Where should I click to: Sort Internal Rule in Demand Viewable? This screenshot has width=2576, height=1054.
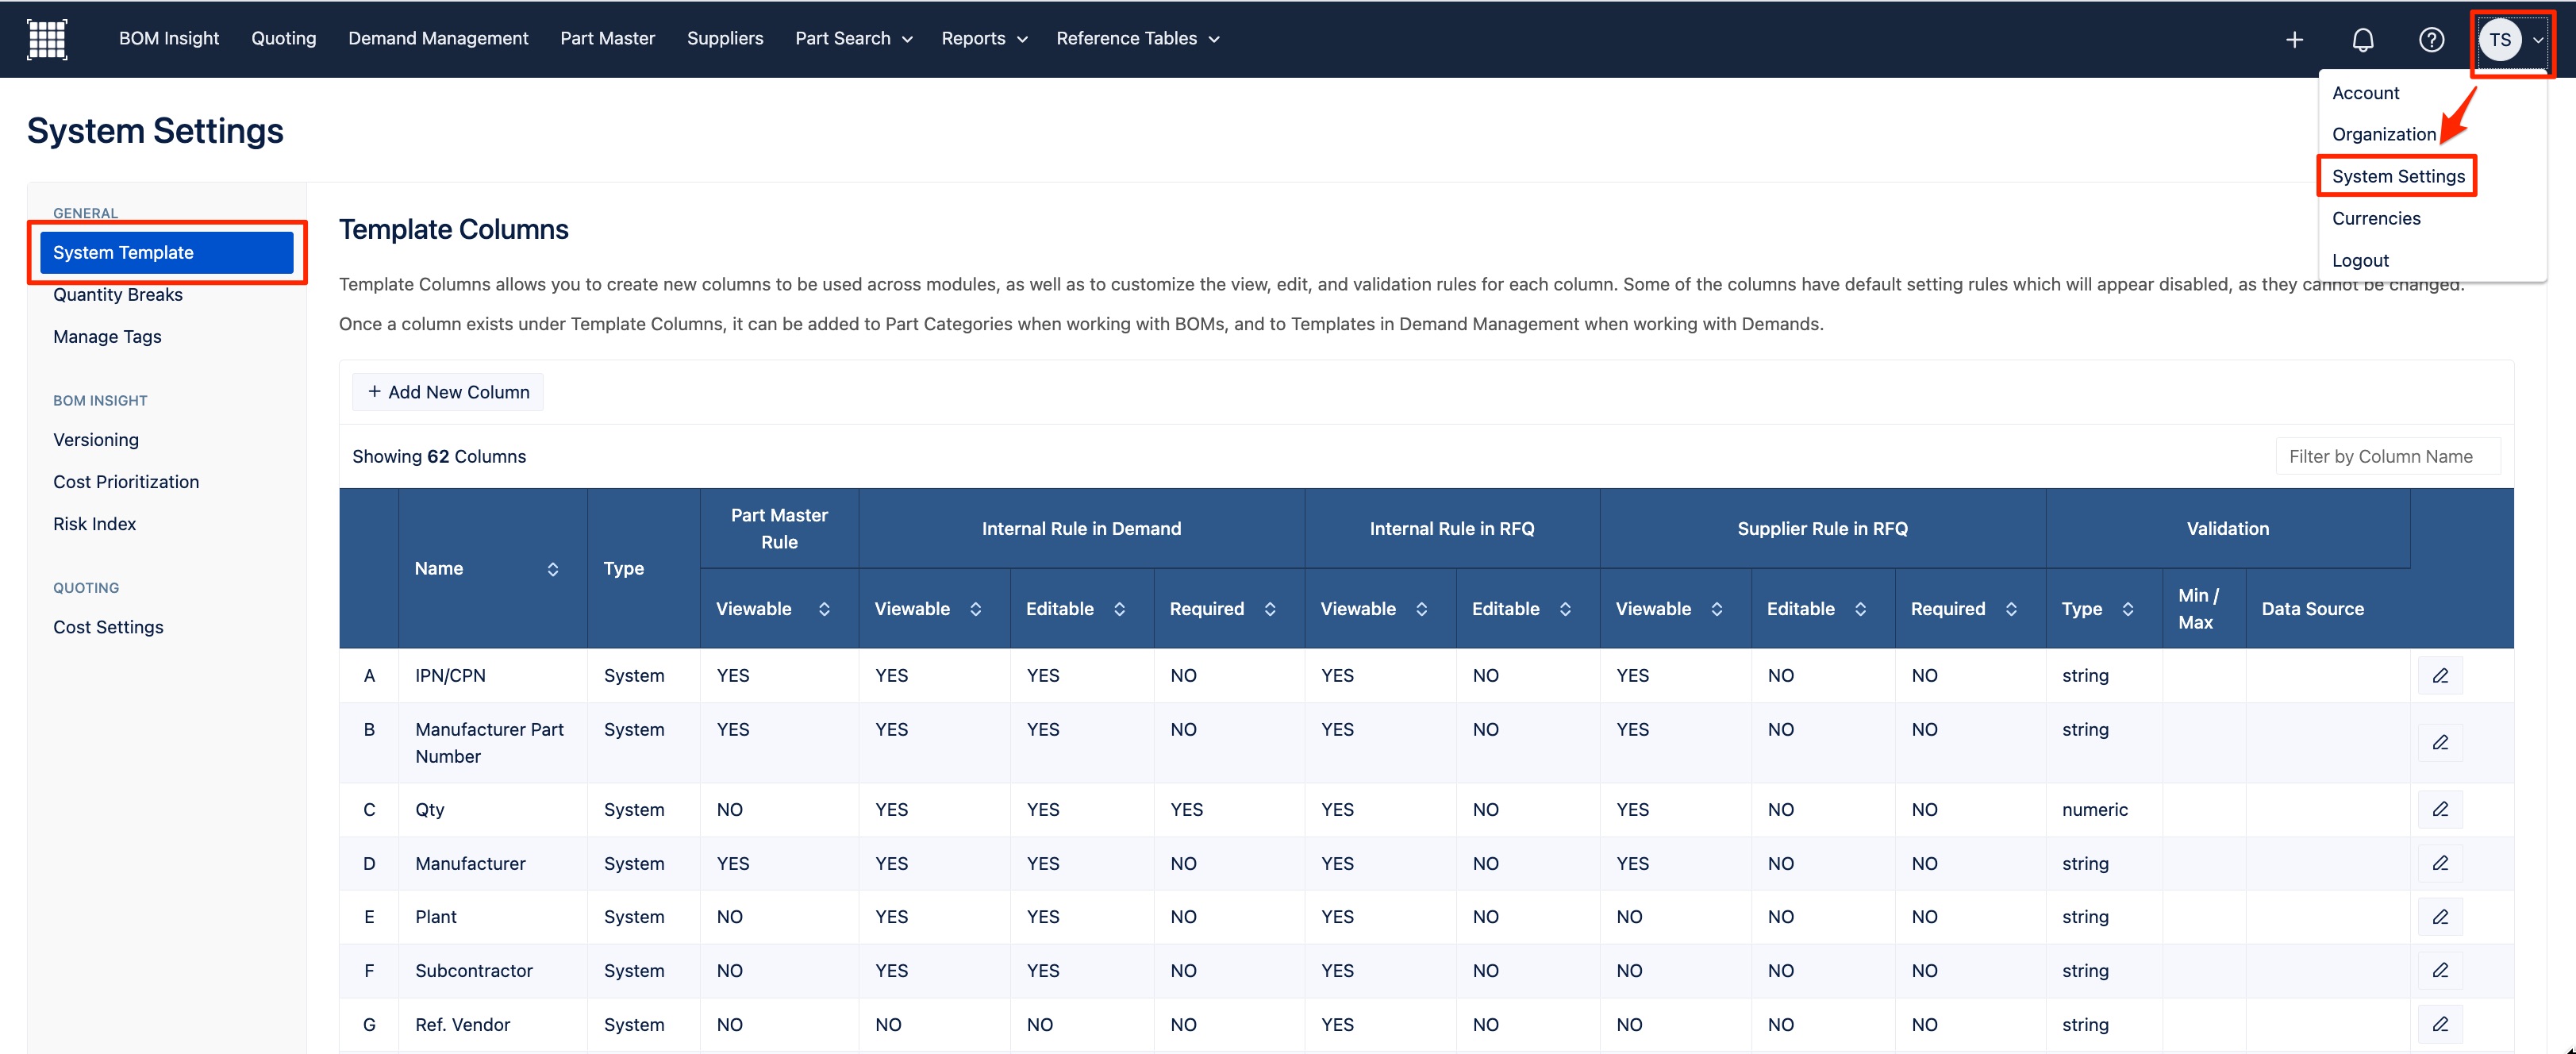[x=975, y=609]
